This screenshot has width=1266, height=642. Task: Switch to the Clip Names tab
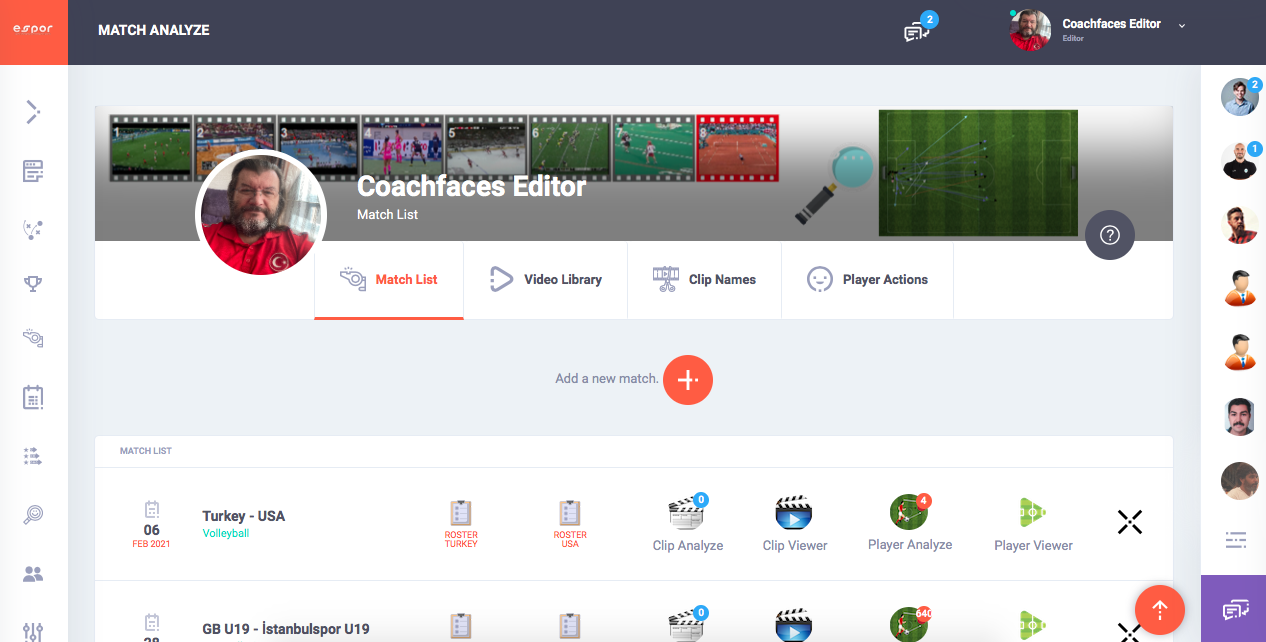705,280
